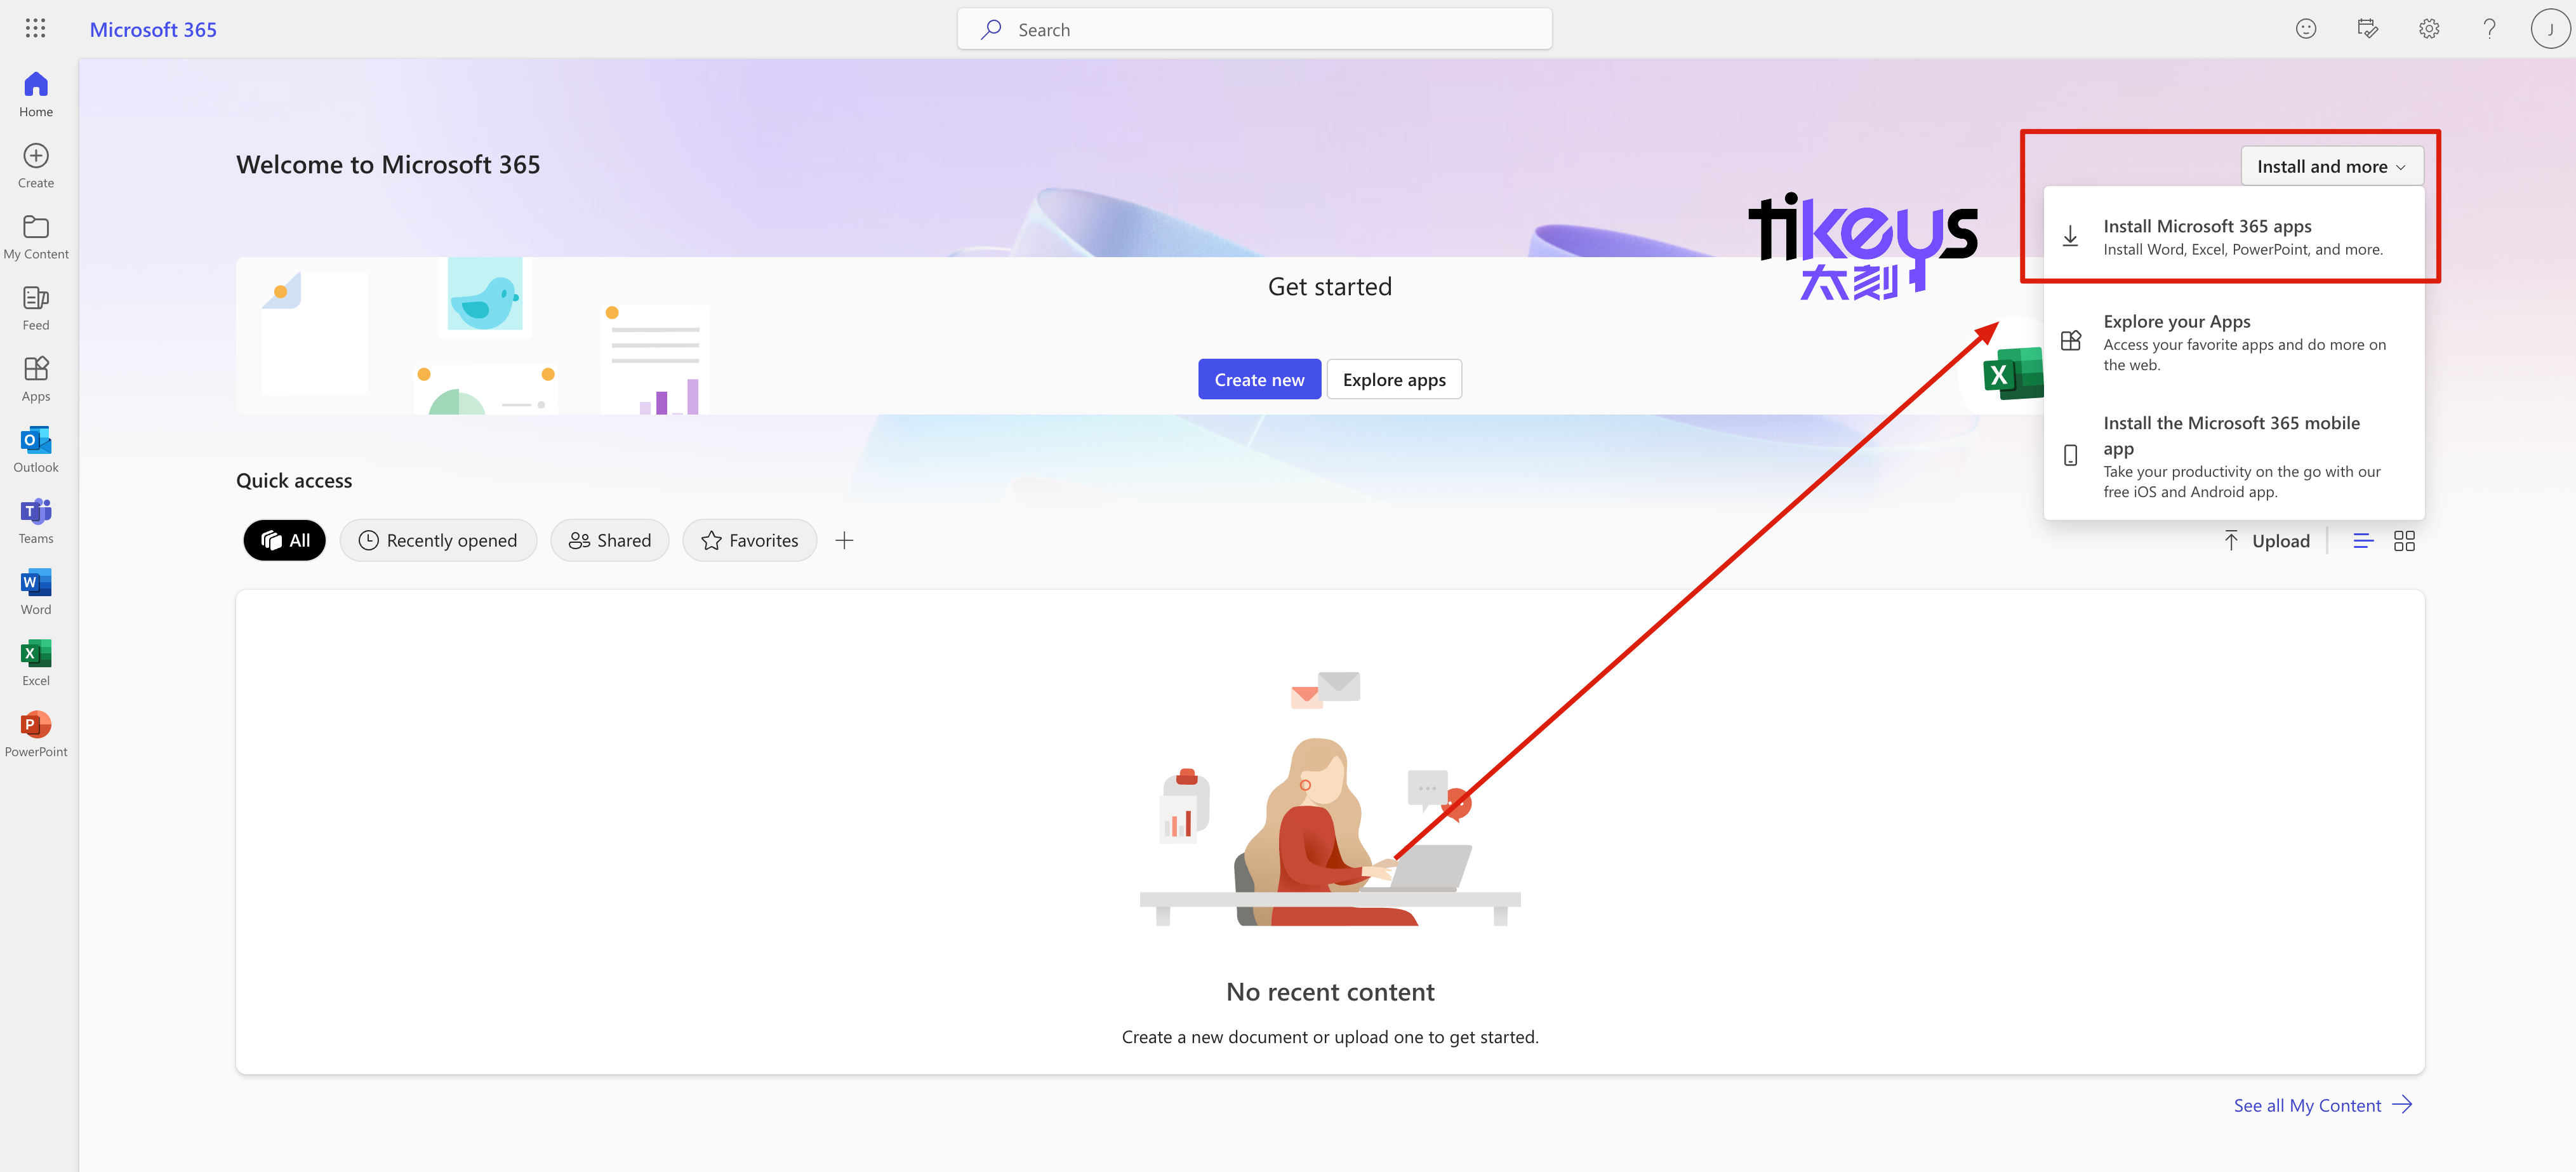Add a new quick access filter
Image resolution: width=2576 pixels, height=1172 pixels.
[x=844, y=541]
